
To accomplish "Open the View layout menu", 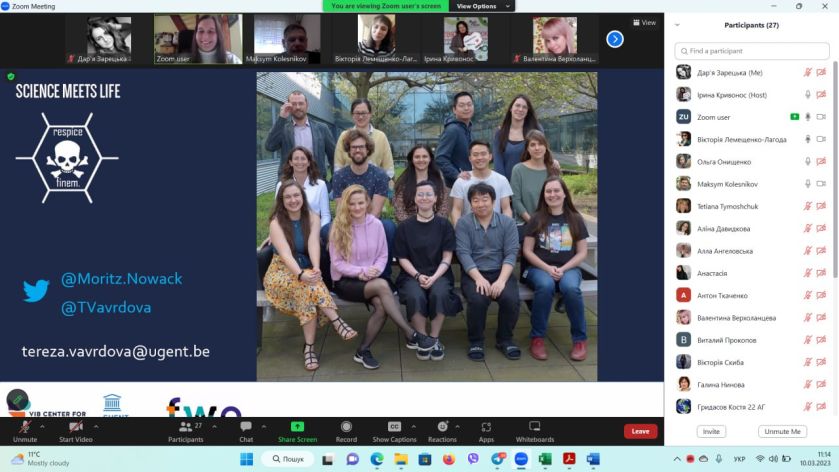I will pyautogui.click(x=644, y=22).
